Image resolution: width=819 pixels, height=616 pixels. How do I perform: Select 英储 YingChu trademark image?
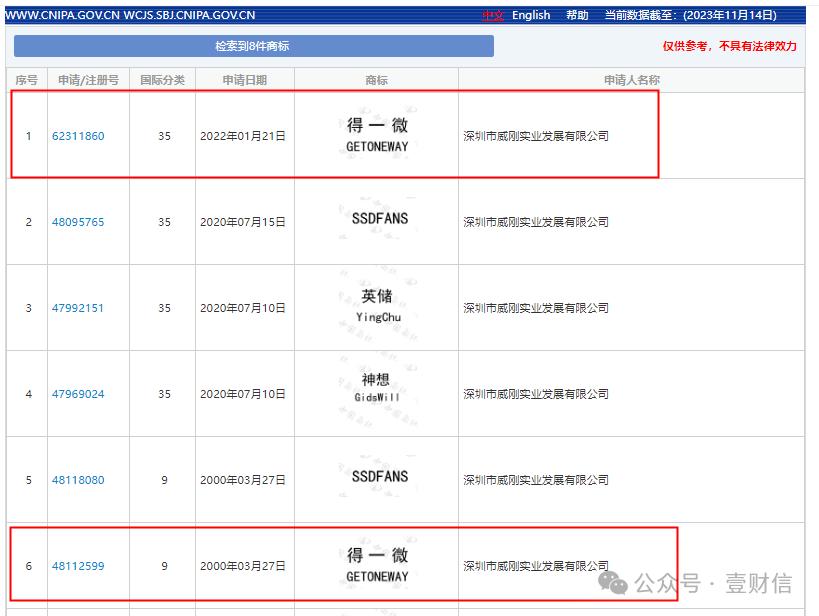point(378,306)
